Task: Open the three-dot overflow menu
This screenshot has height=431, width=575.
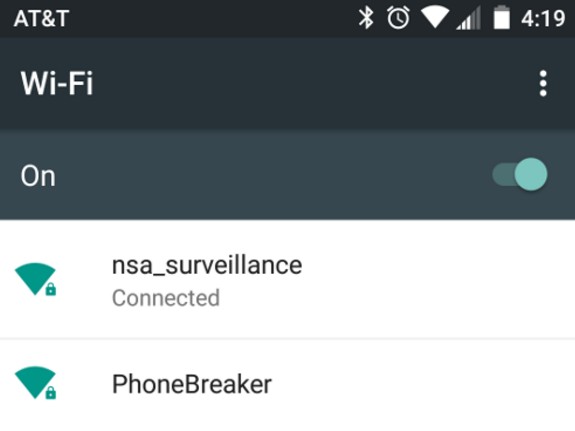Action: click(x=543, y=83)
